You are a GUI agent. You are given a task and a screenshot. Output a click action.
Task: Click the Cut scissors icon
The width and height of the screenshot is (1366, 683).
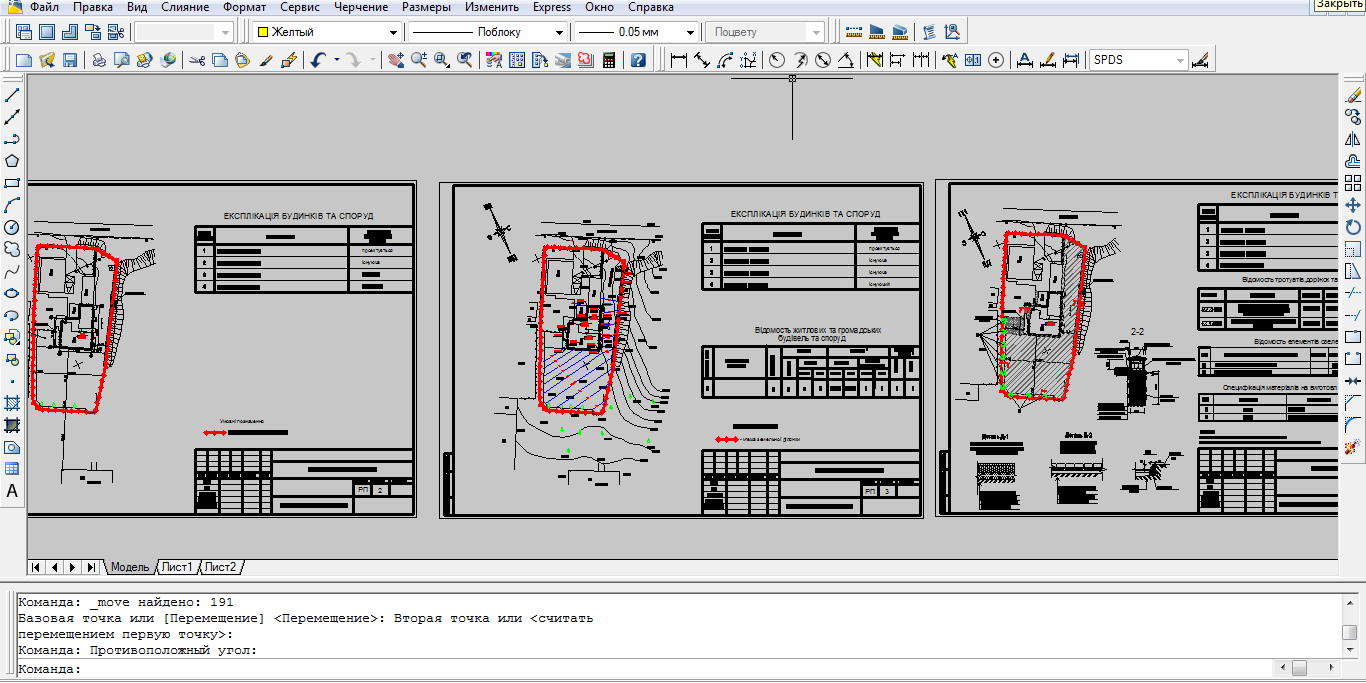click(197, 60)
